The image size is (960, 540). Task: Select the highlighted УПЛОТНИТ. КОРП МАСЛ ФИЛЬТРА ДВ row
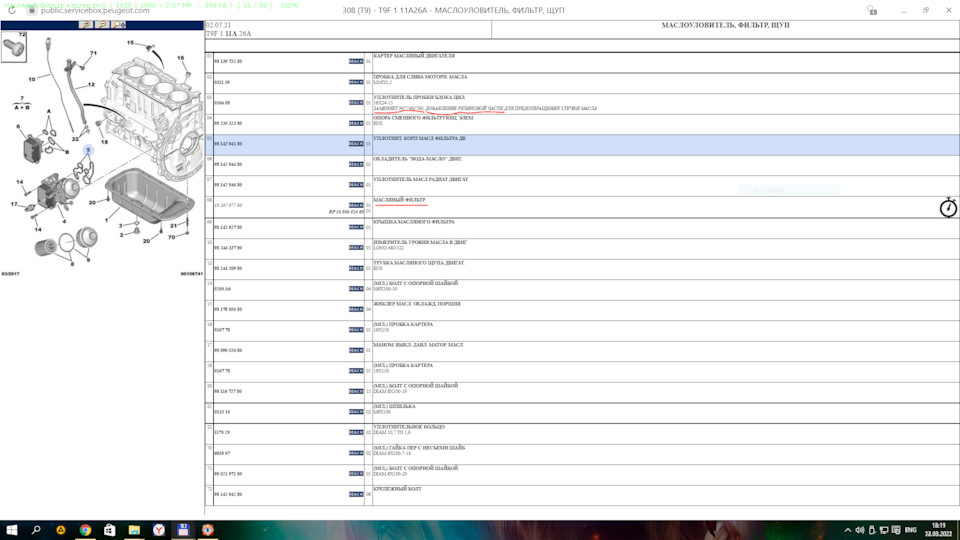[x=582, y=144]
